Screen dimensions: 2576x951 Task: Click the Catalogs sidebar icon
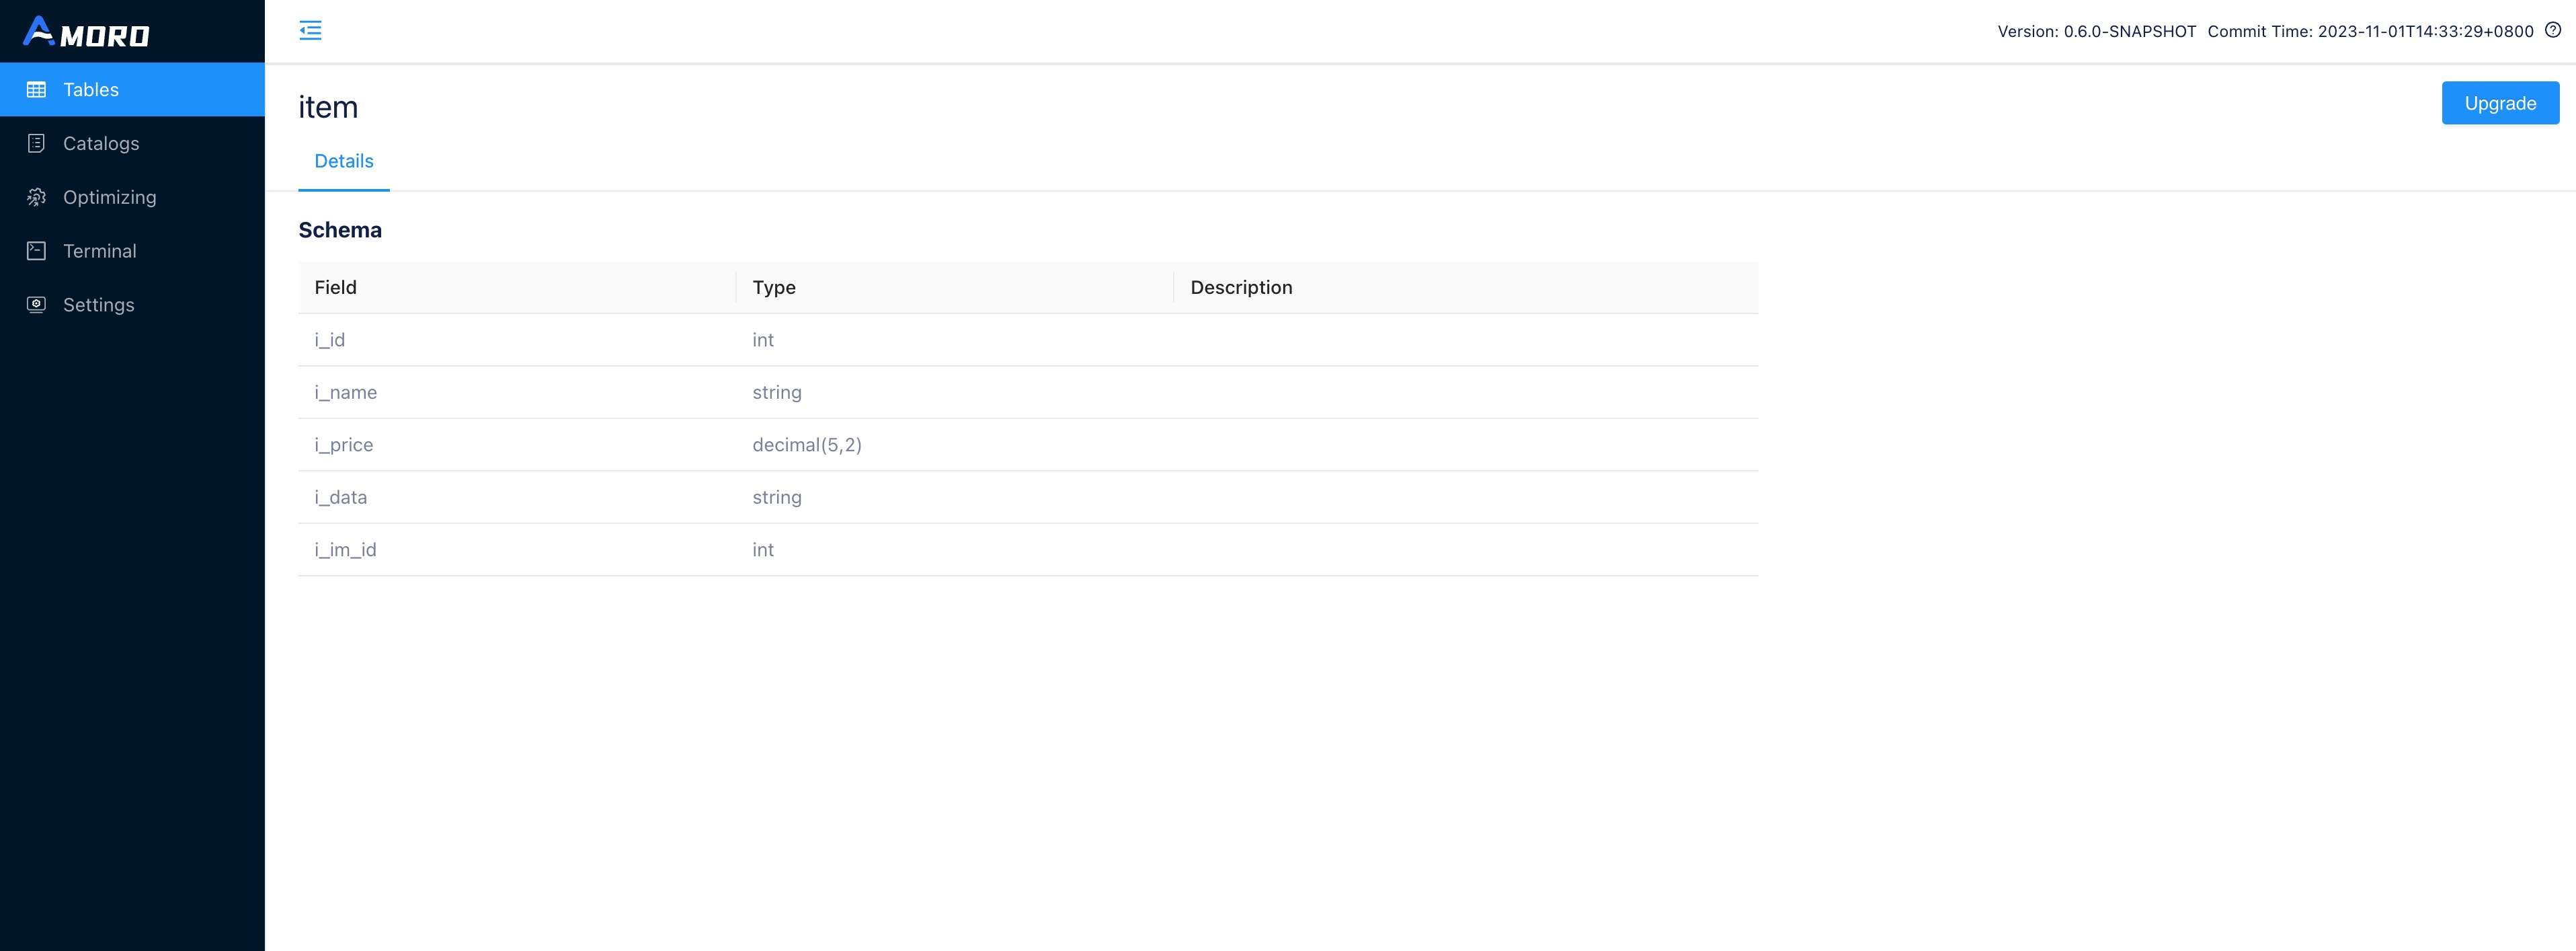pos(37,144)
